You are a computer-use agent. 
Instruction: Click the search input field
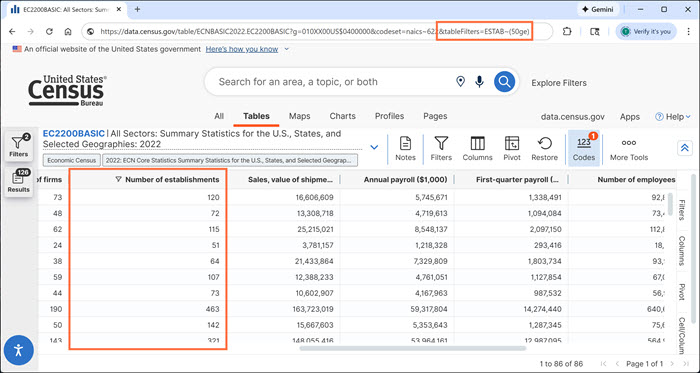click(x=335, y=82)
